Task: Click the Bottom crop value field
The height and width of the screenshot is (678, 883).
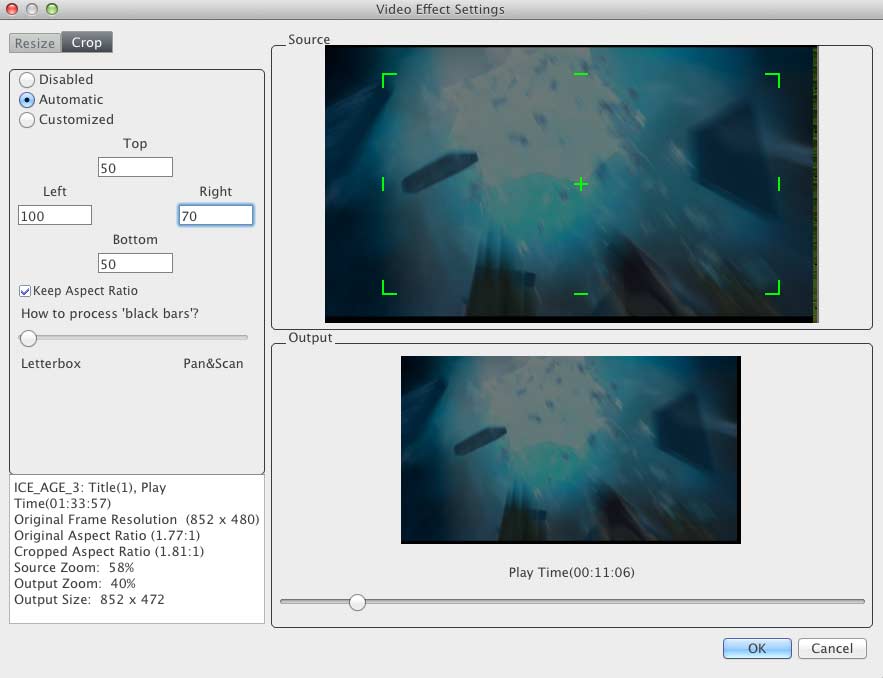Action: 135,263
